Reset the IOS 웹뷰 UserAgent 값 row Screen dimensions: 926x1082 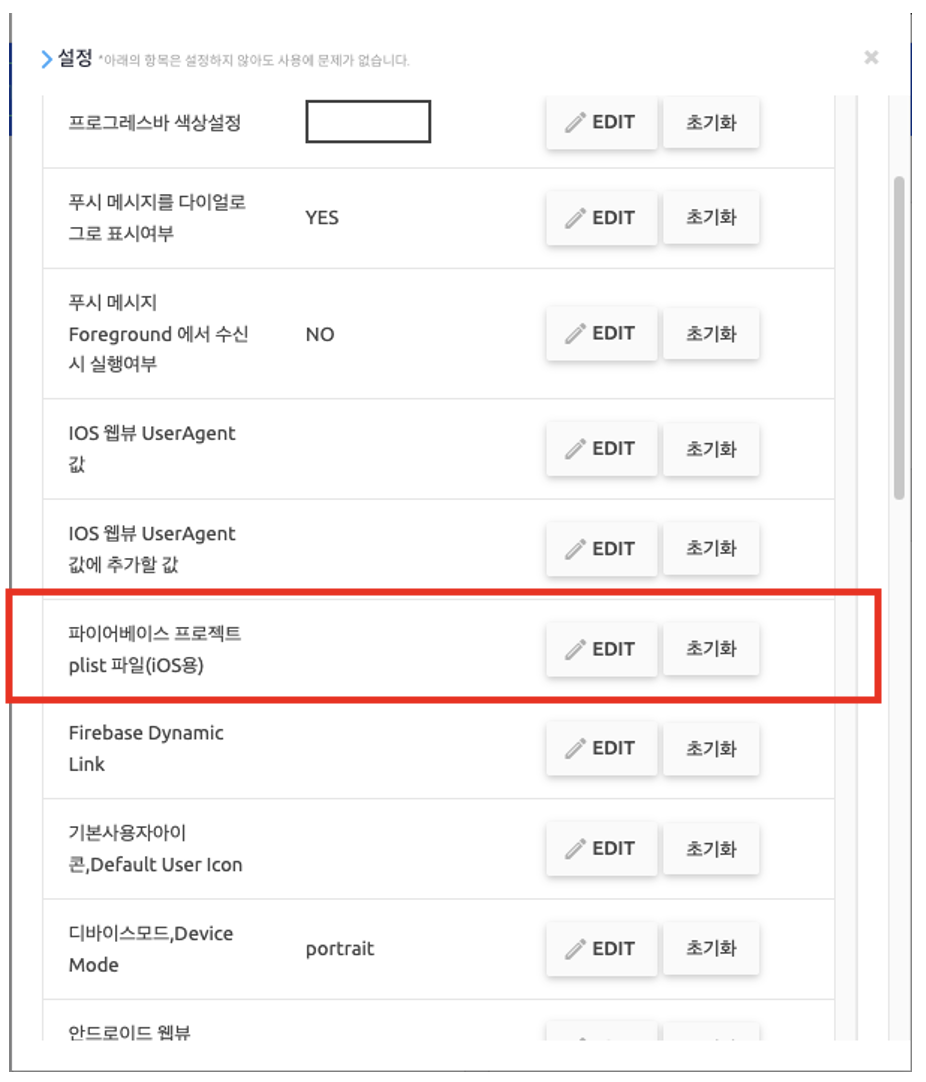tap(711, 449)
